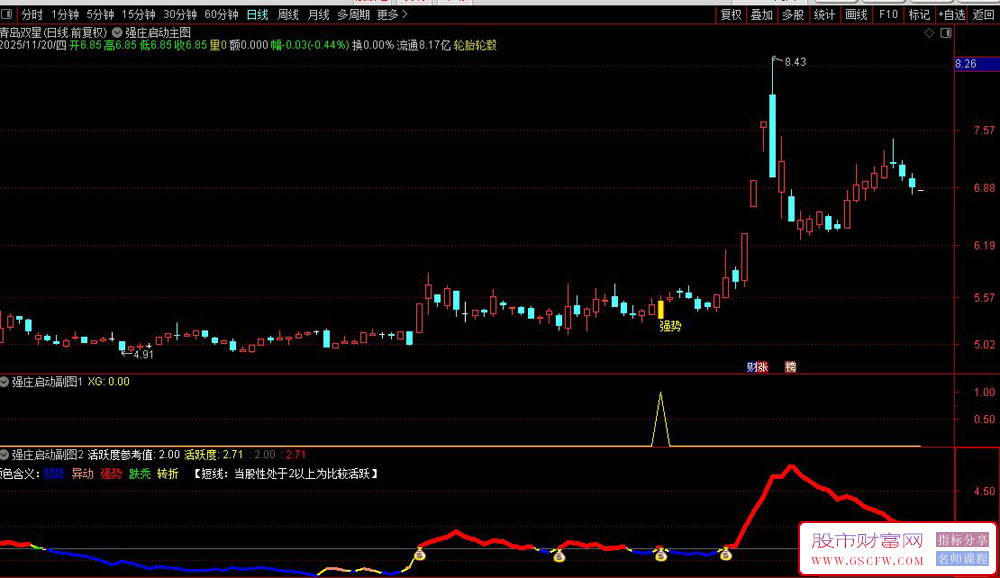The height and width of the screenshot is (578, 1000).
Task: Collapse the 强庄启动副图1 panel chevron
Action: [x=7, y=381]
